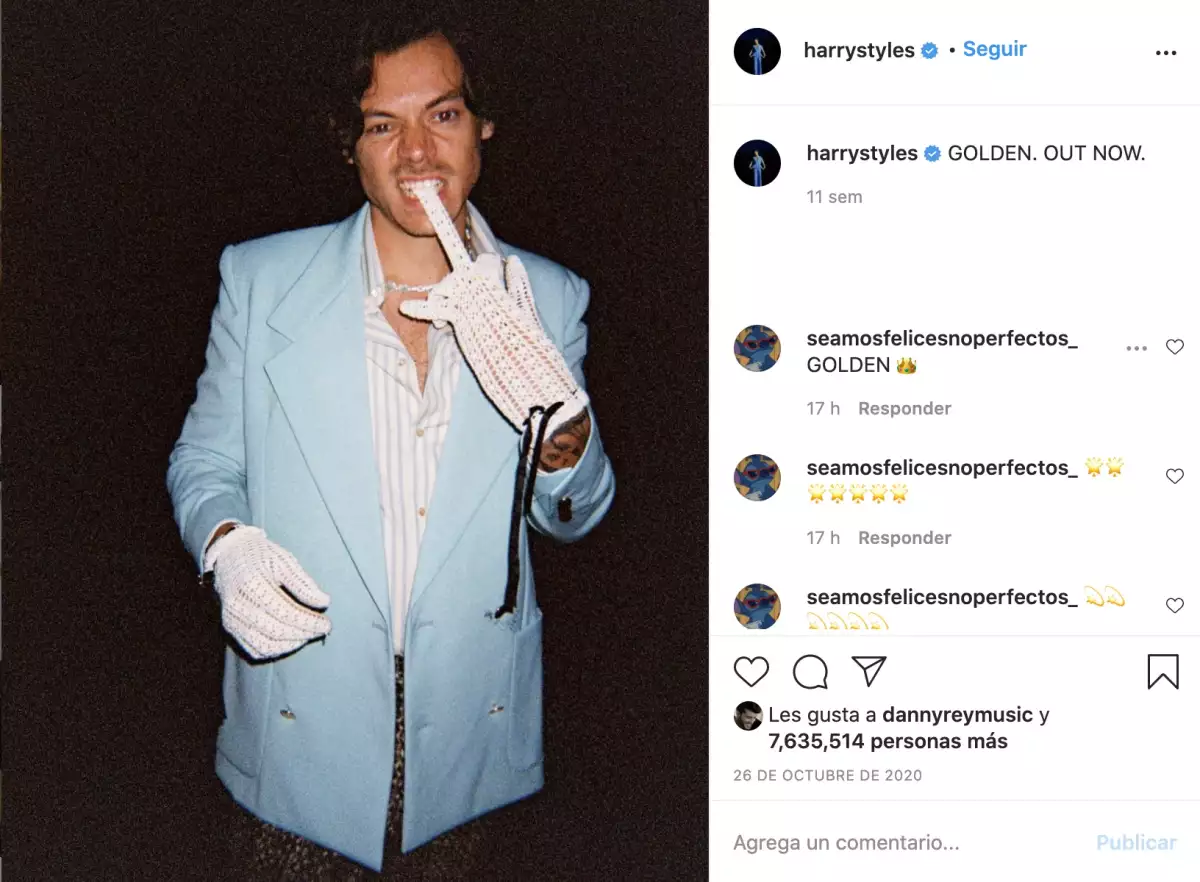The width and height of the screenshot is (1200, 882).
Task: Save the post with the bookmark icon
Action: pos(1163,671)
